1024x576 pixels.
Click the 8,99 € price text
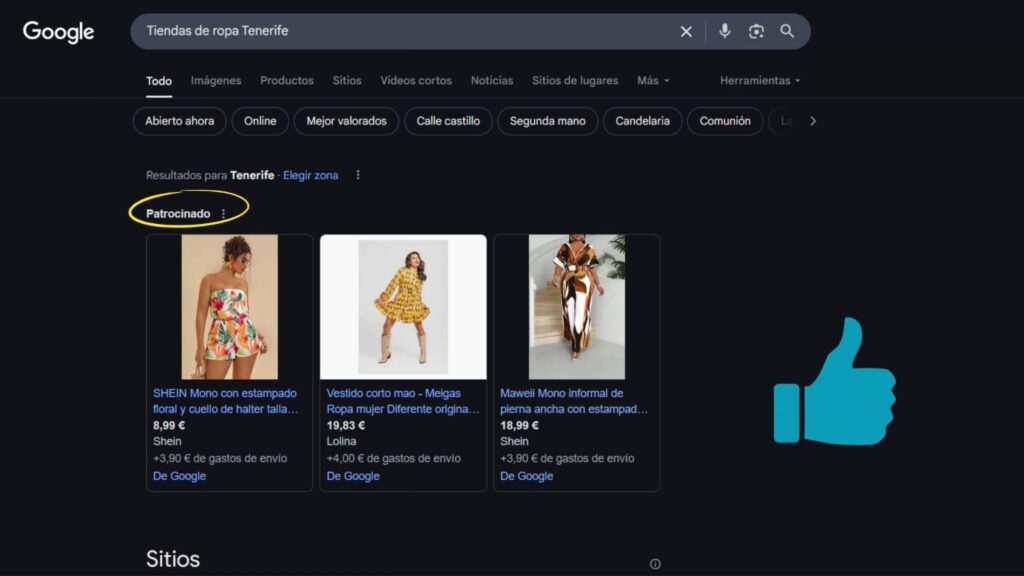coord(168,425)
